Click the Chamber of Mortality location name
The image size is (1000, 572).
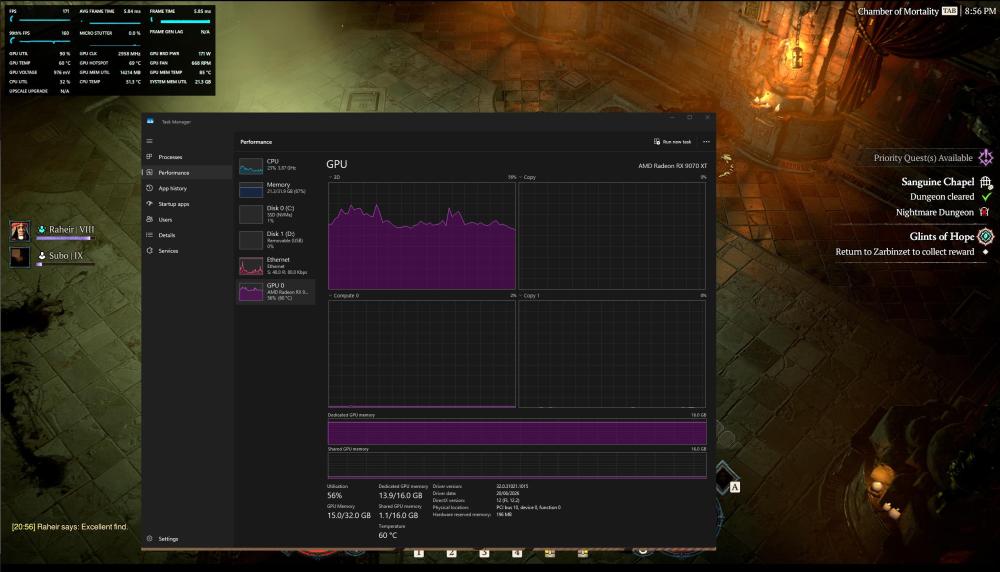tap(898, 11)
